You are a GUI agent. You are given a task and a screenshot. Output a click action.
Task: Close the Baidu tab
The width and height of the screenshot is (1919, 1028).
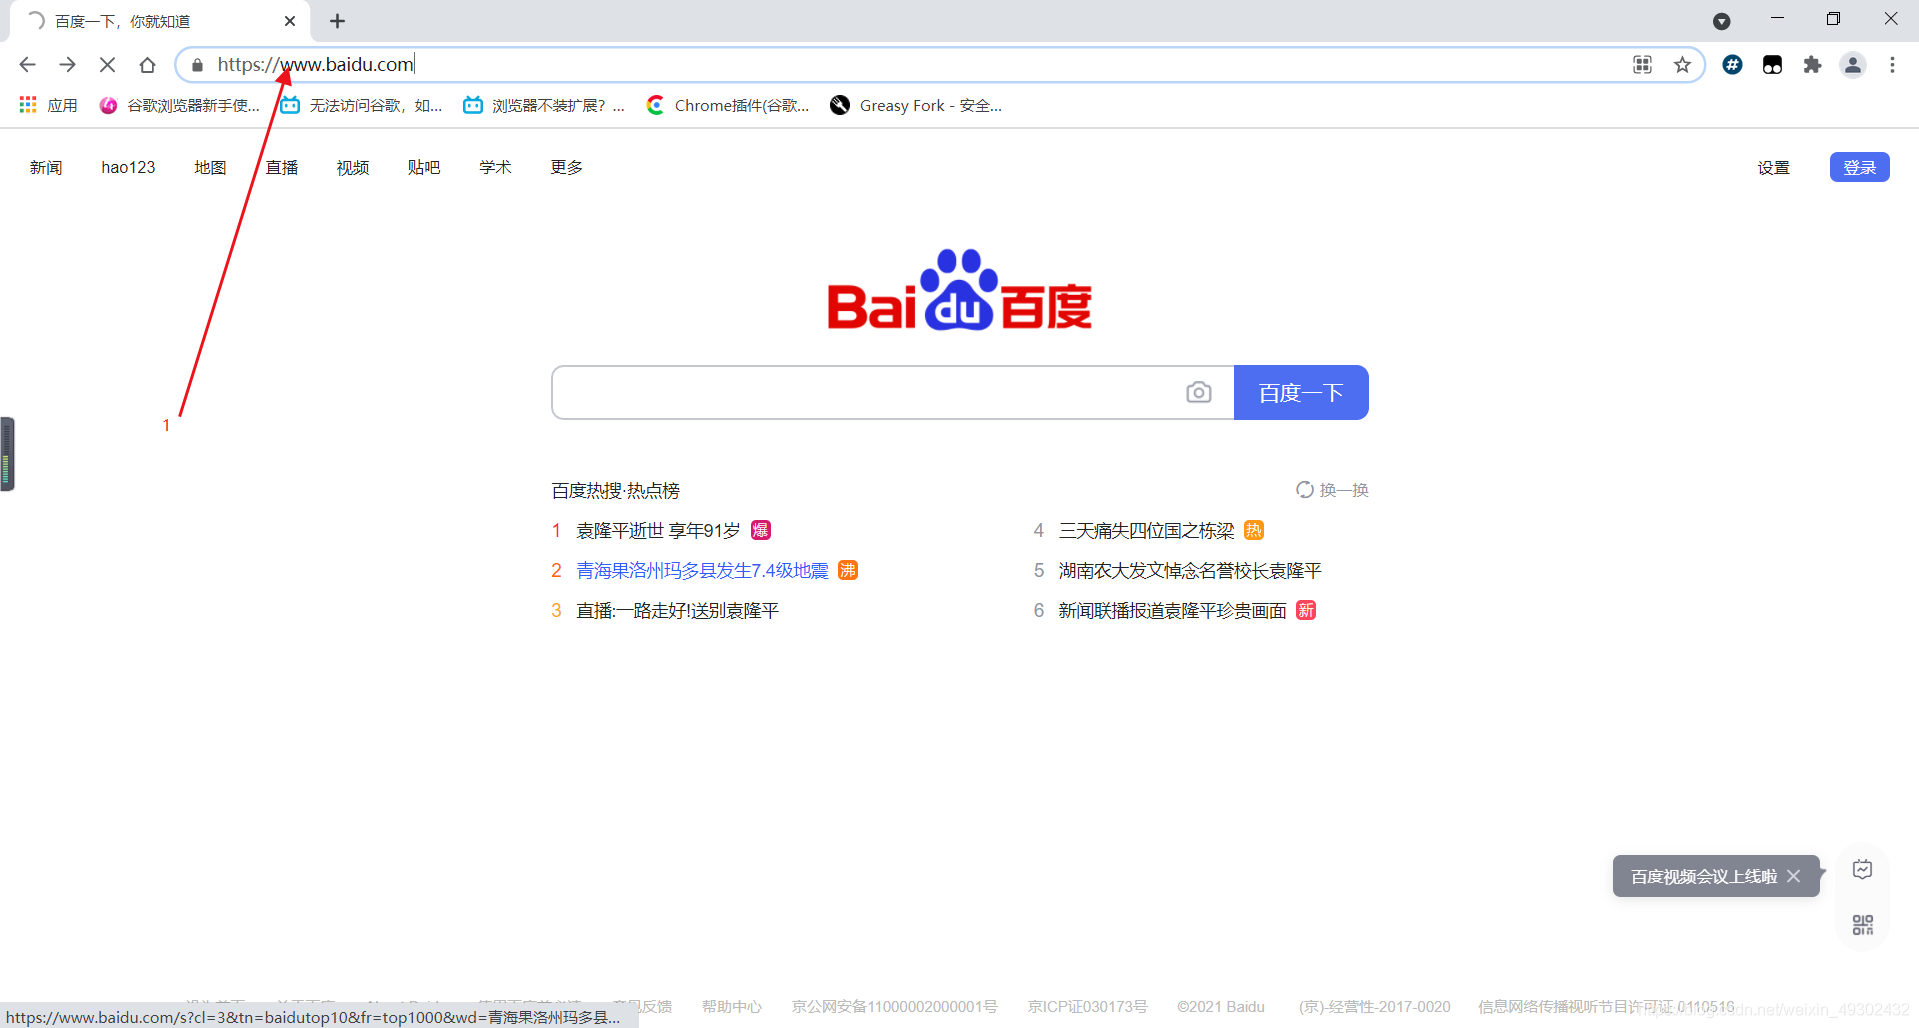coord(290,21)
